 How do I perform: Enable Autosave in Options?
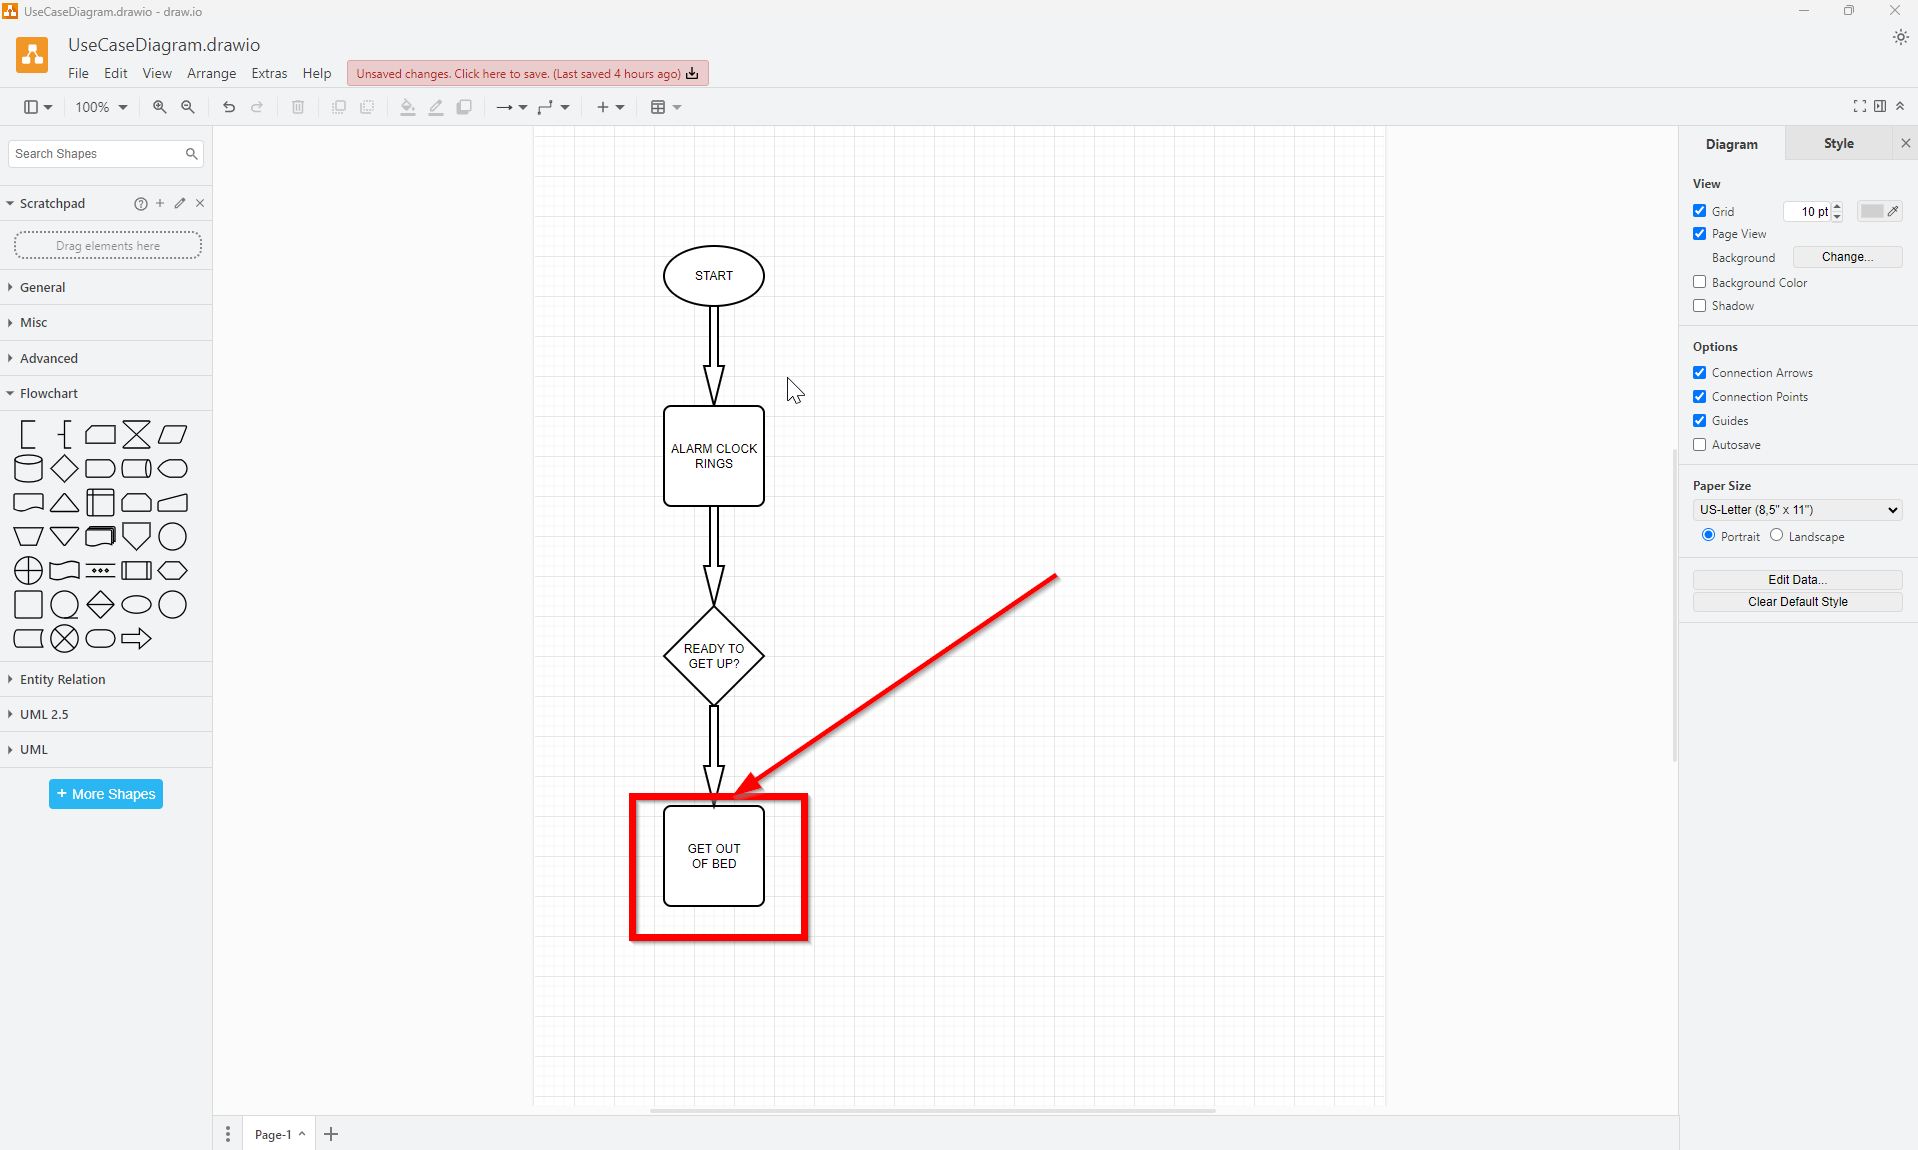(x=1699, y=444)
